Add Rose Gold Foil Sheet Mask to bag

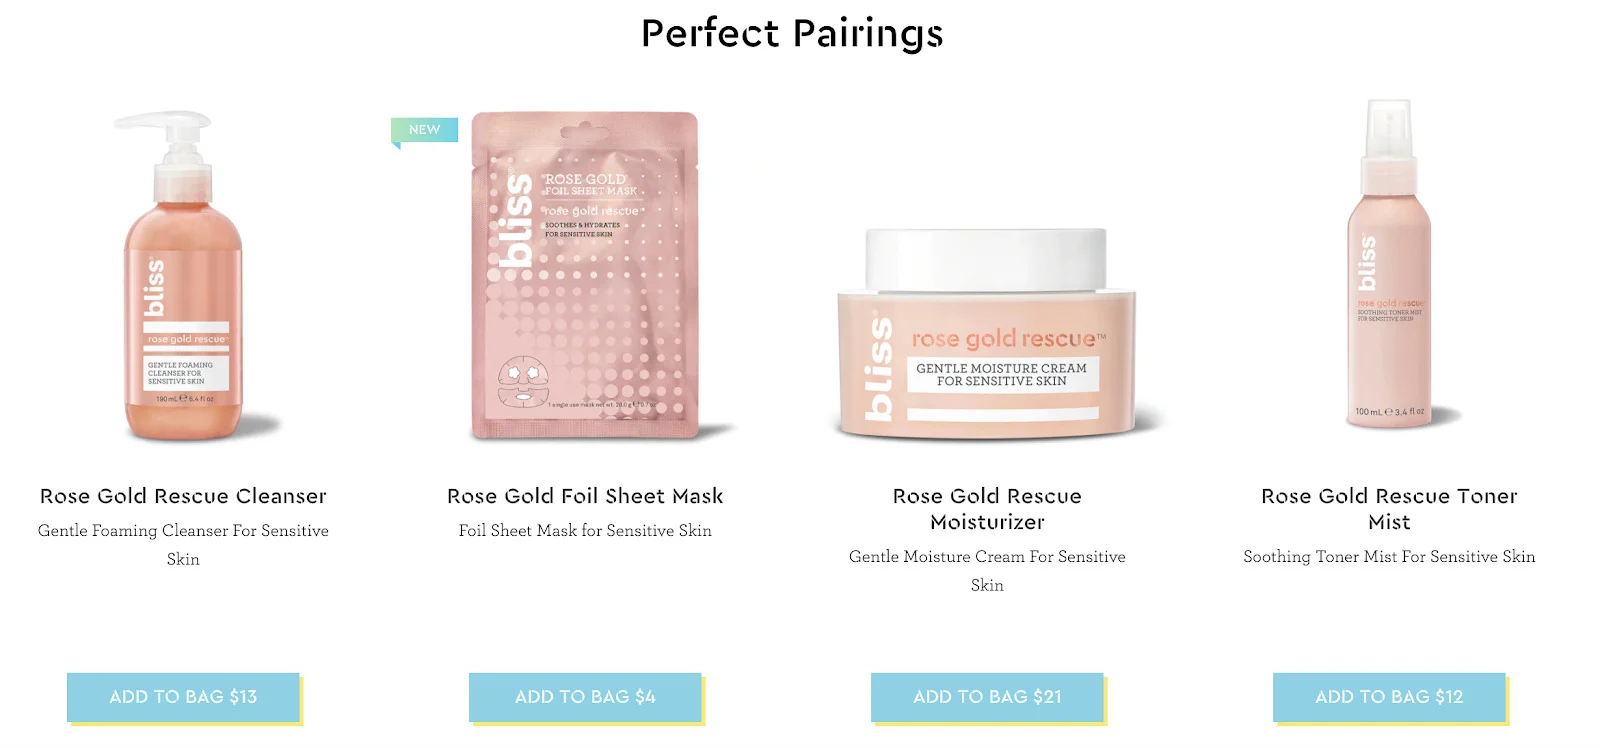585,697
